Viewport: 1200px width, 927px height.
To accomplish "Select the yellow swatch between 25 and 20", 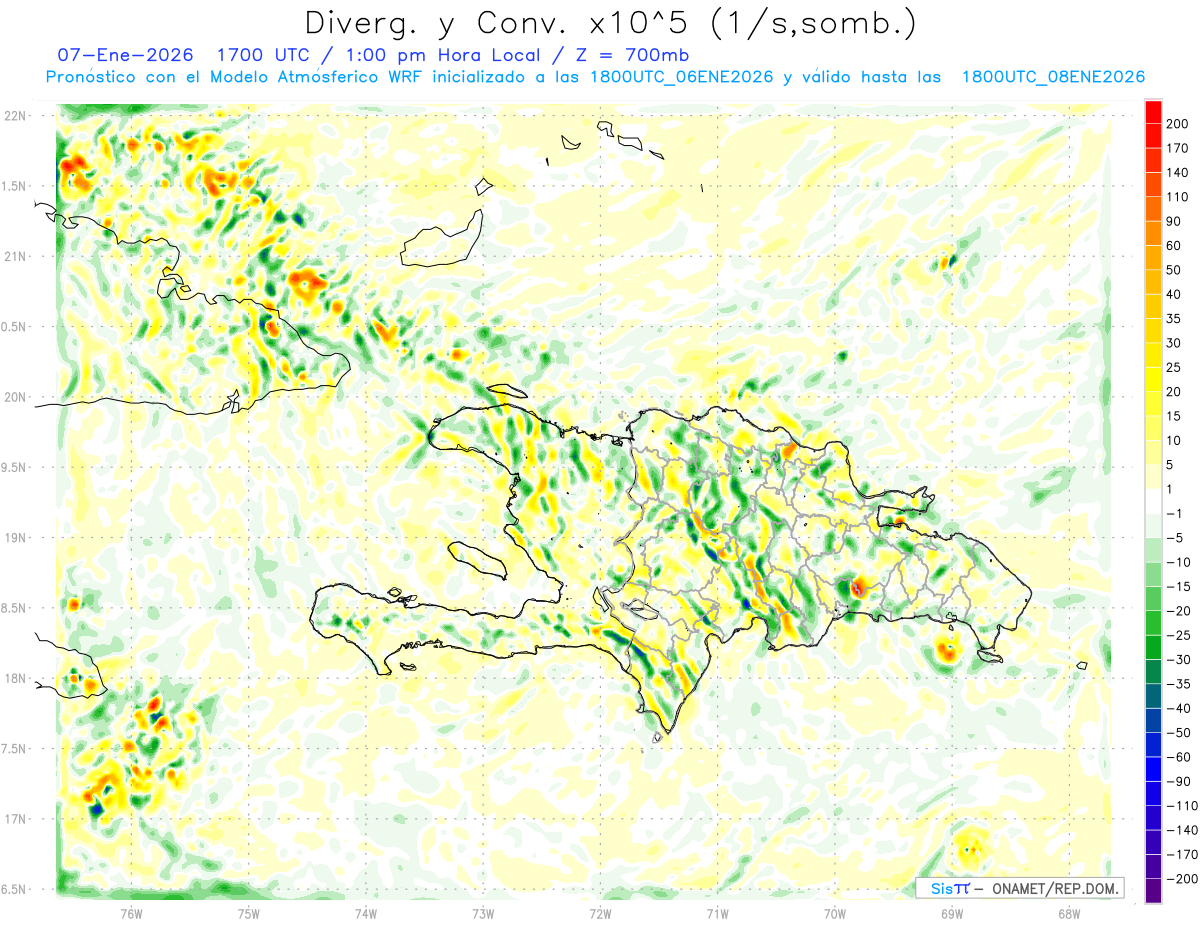I will pyautogui.click(x=1153, y=379).
